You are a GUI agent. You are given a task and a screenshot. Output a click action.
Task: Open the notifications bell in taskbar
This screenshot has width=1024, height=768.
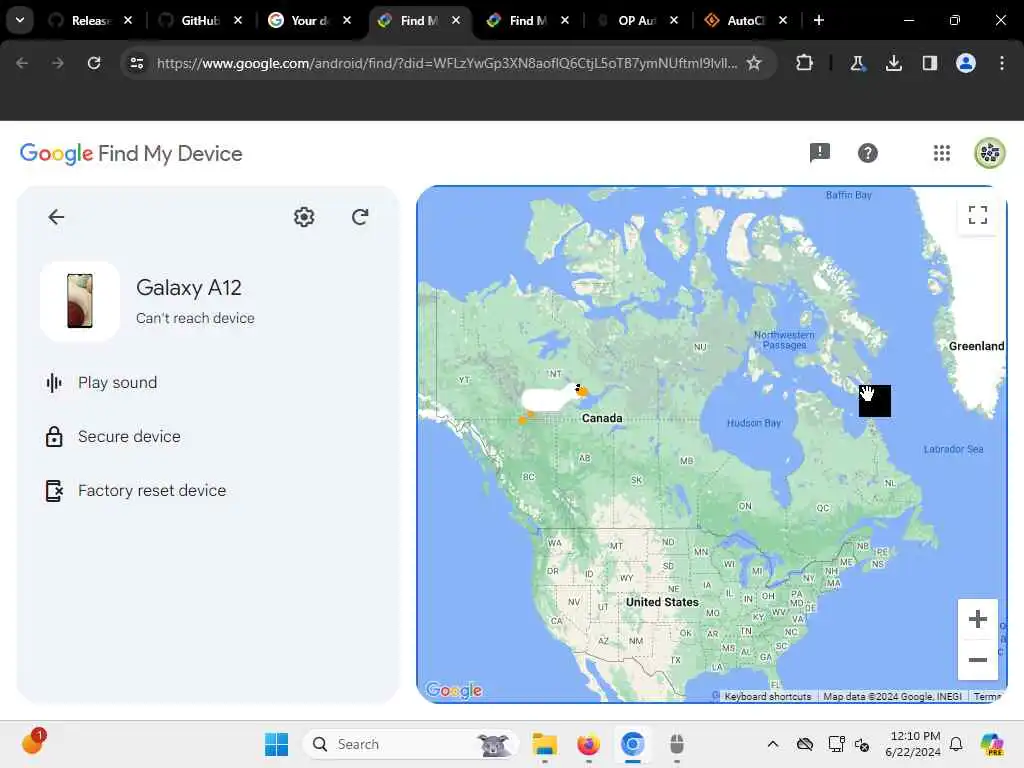click(956, 744)
